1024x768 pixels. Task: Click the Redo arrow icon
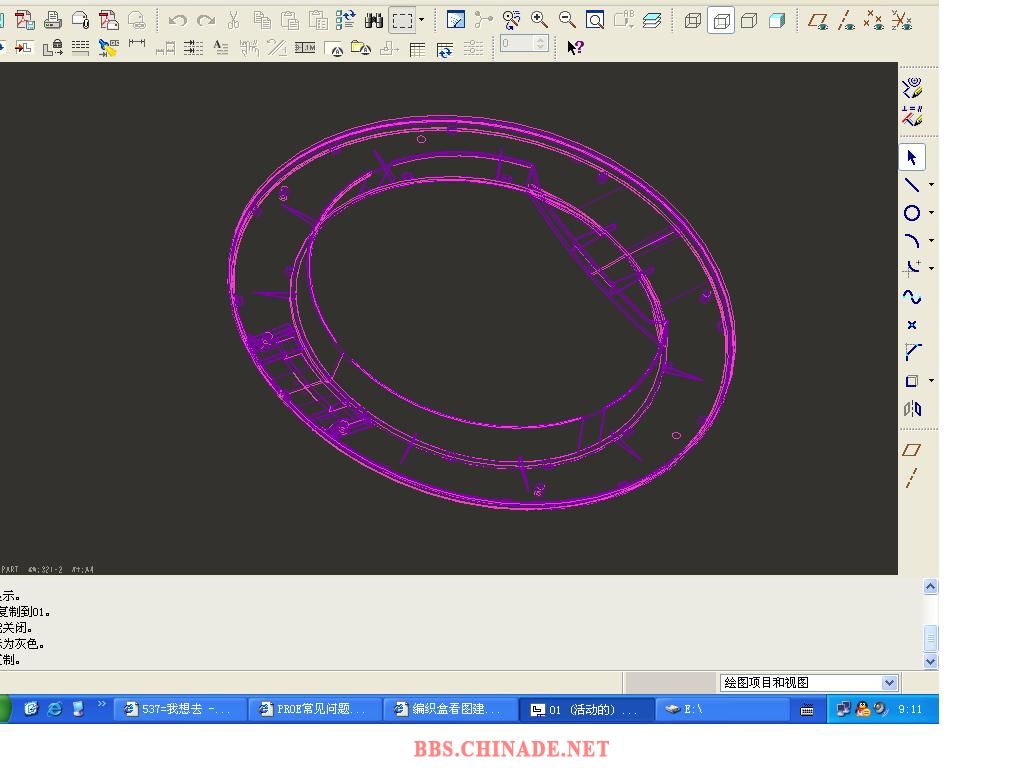206,21
